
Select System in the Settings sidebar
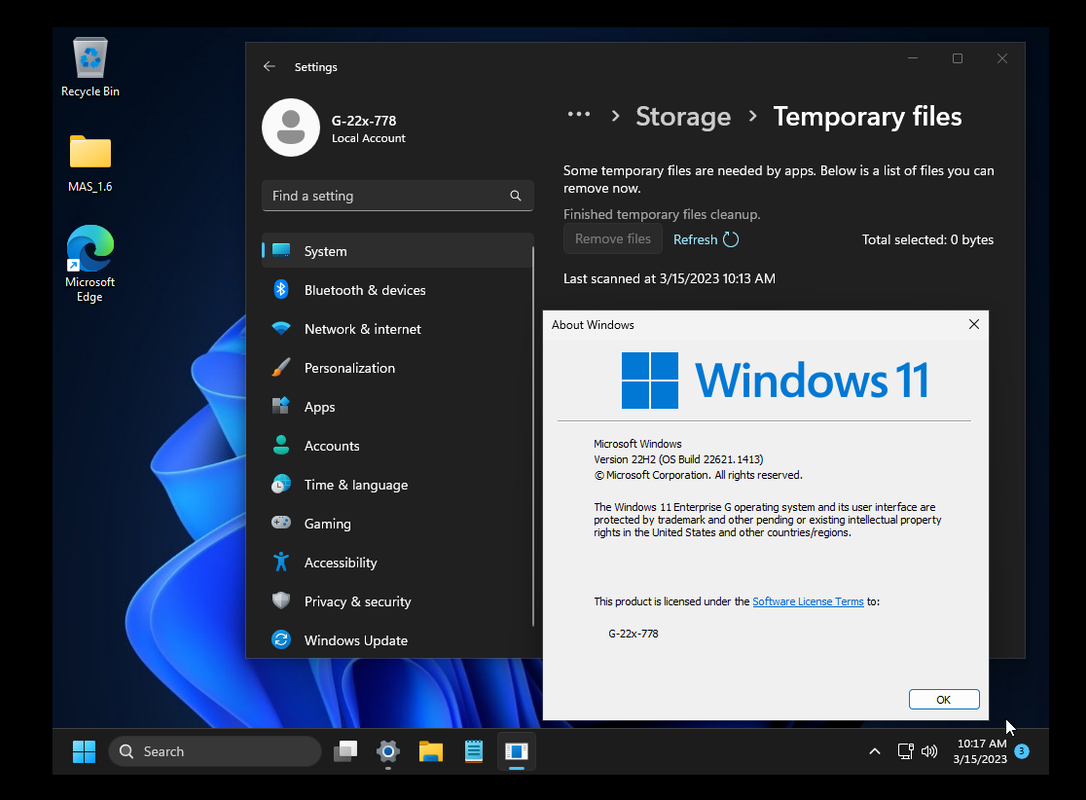(x=398, y=251)
